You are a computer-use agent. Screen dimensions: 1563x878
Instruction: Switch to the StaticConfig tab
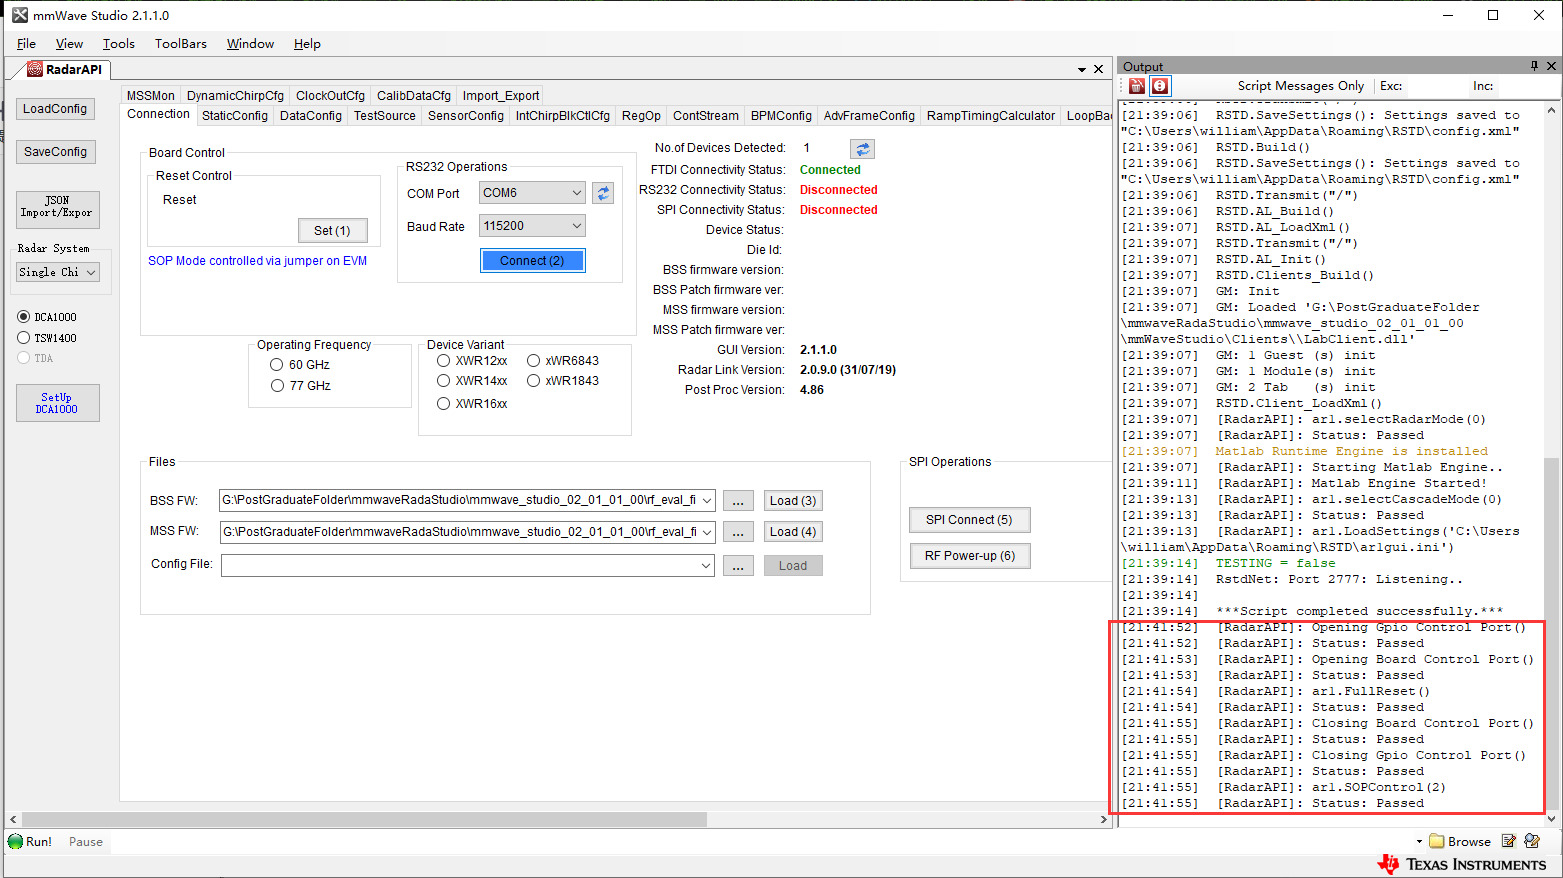pyautogui.click(x=235, y=116)
